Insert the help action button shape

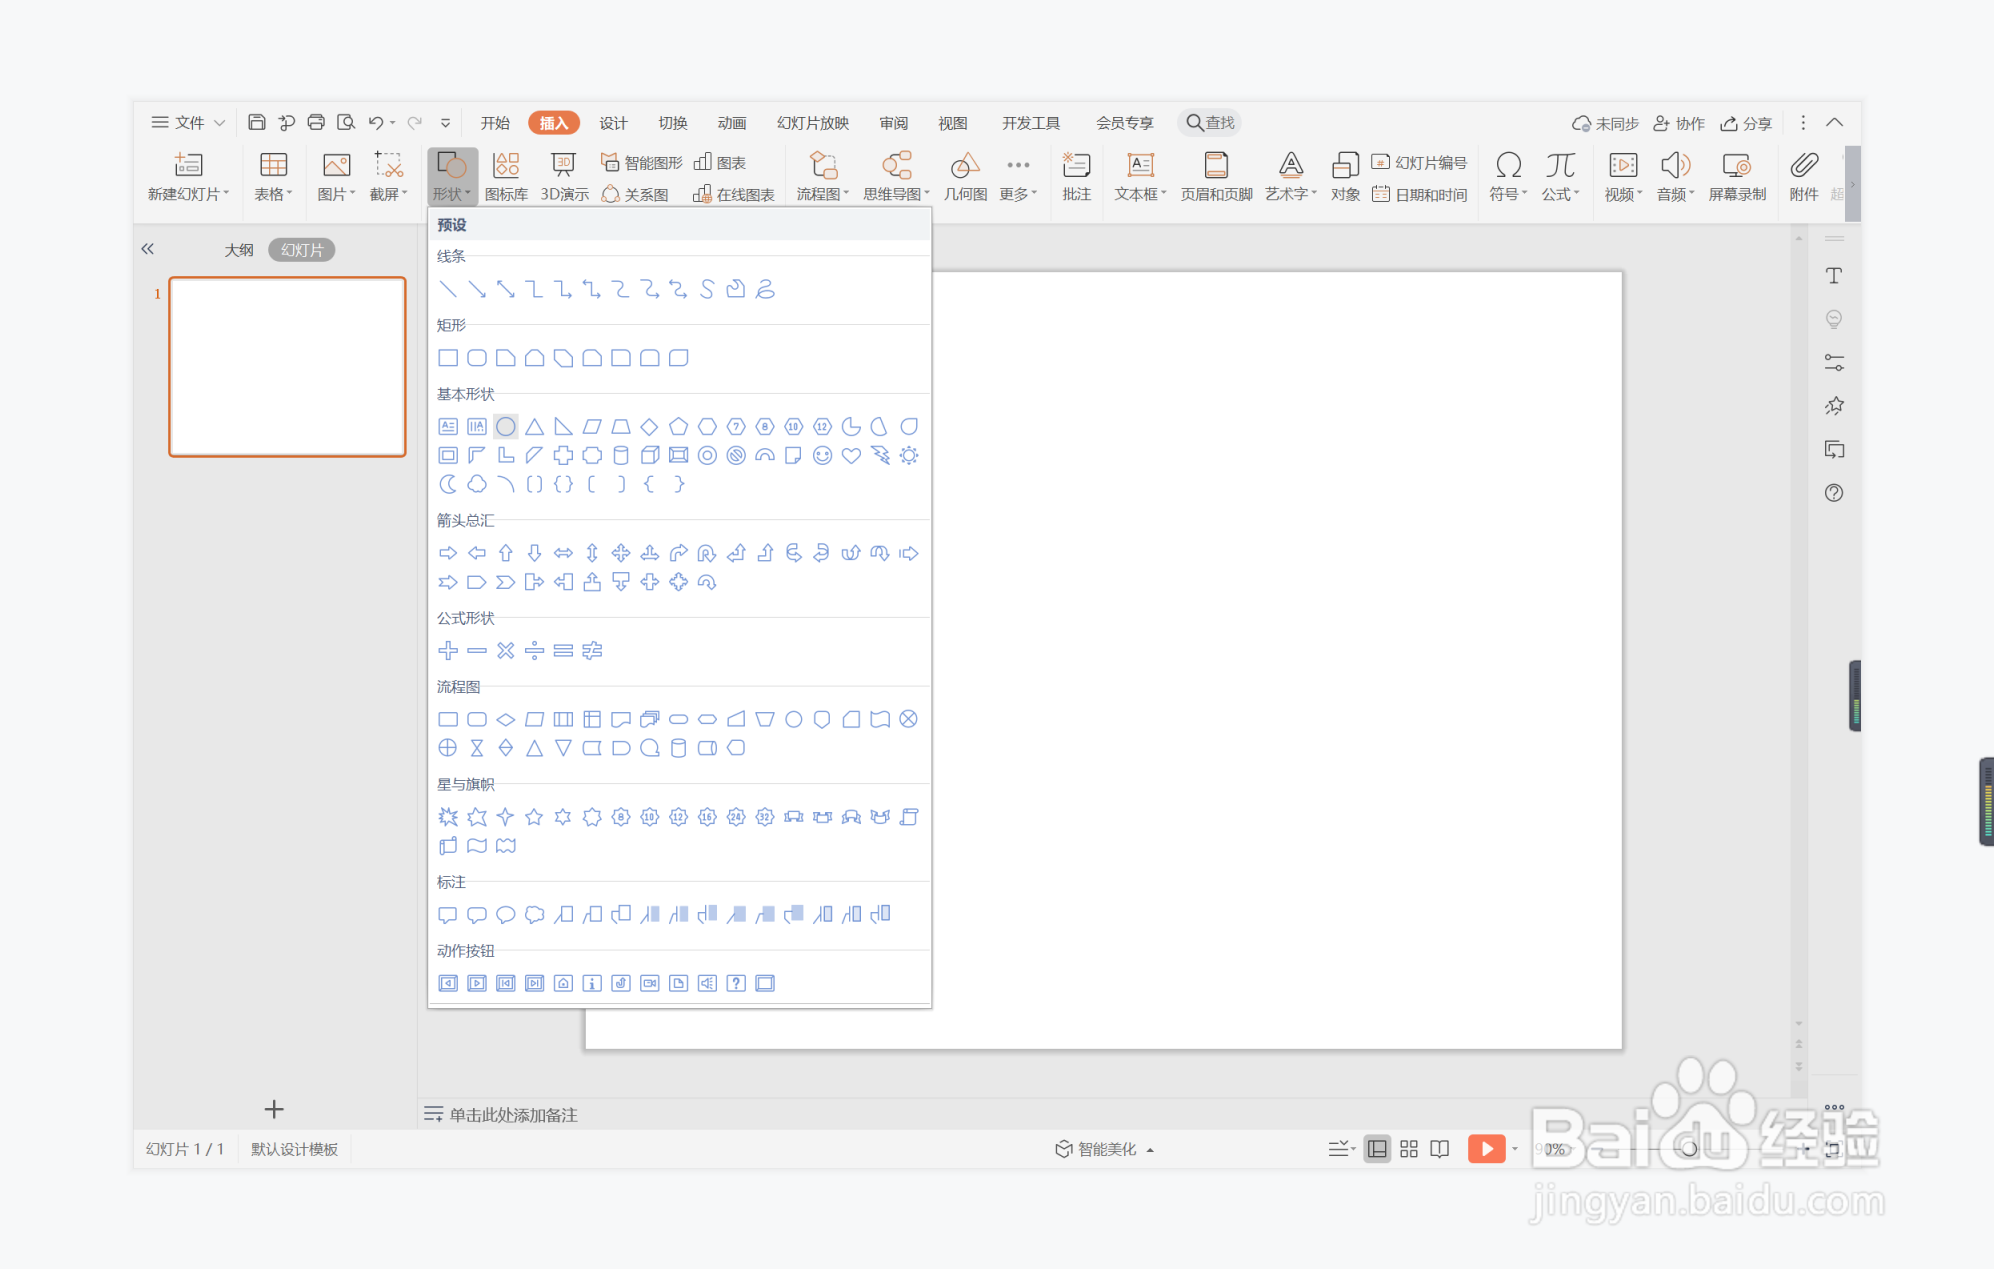coord(736,983)
